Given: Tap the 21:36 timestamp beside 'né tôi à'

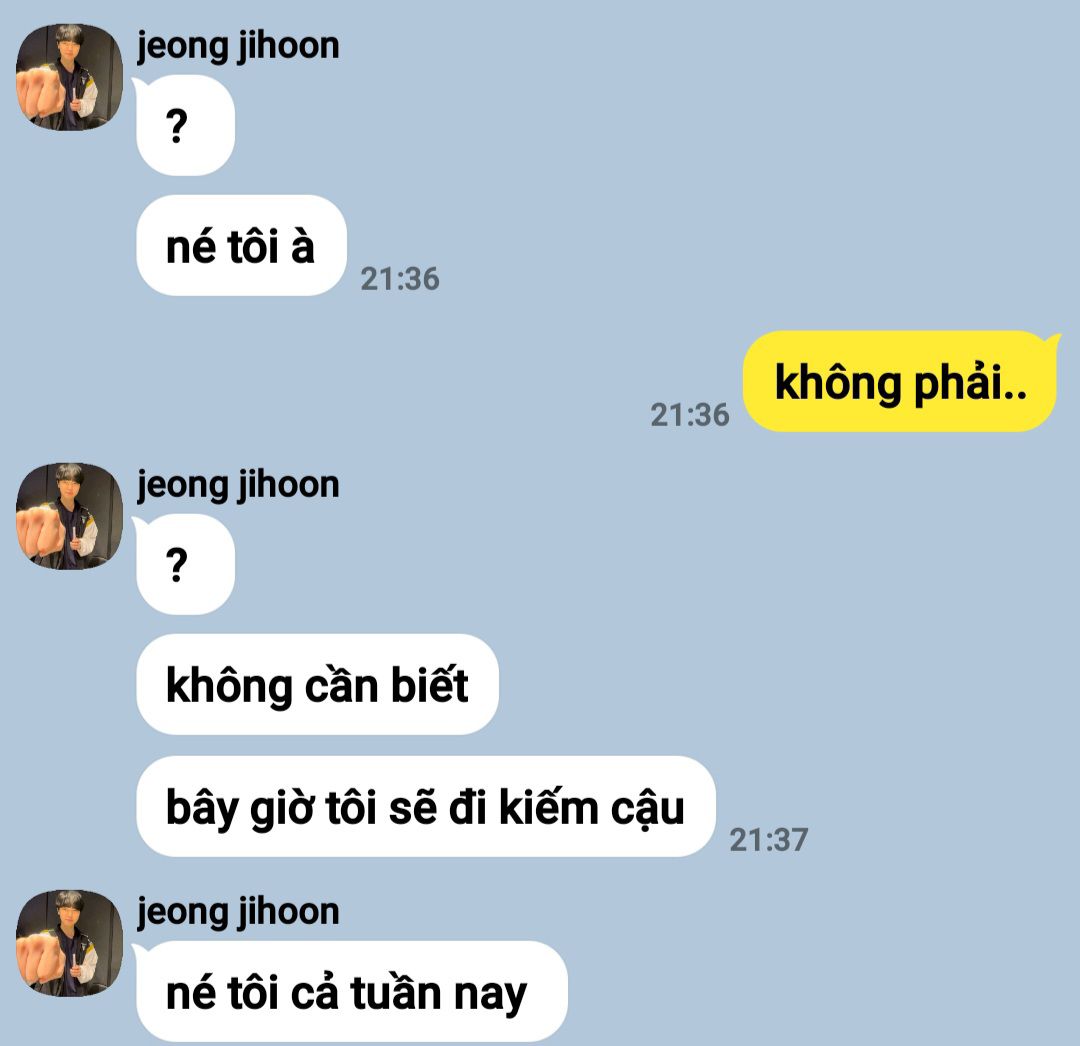Looking at the screenshot, I should [x=399, y=279].
